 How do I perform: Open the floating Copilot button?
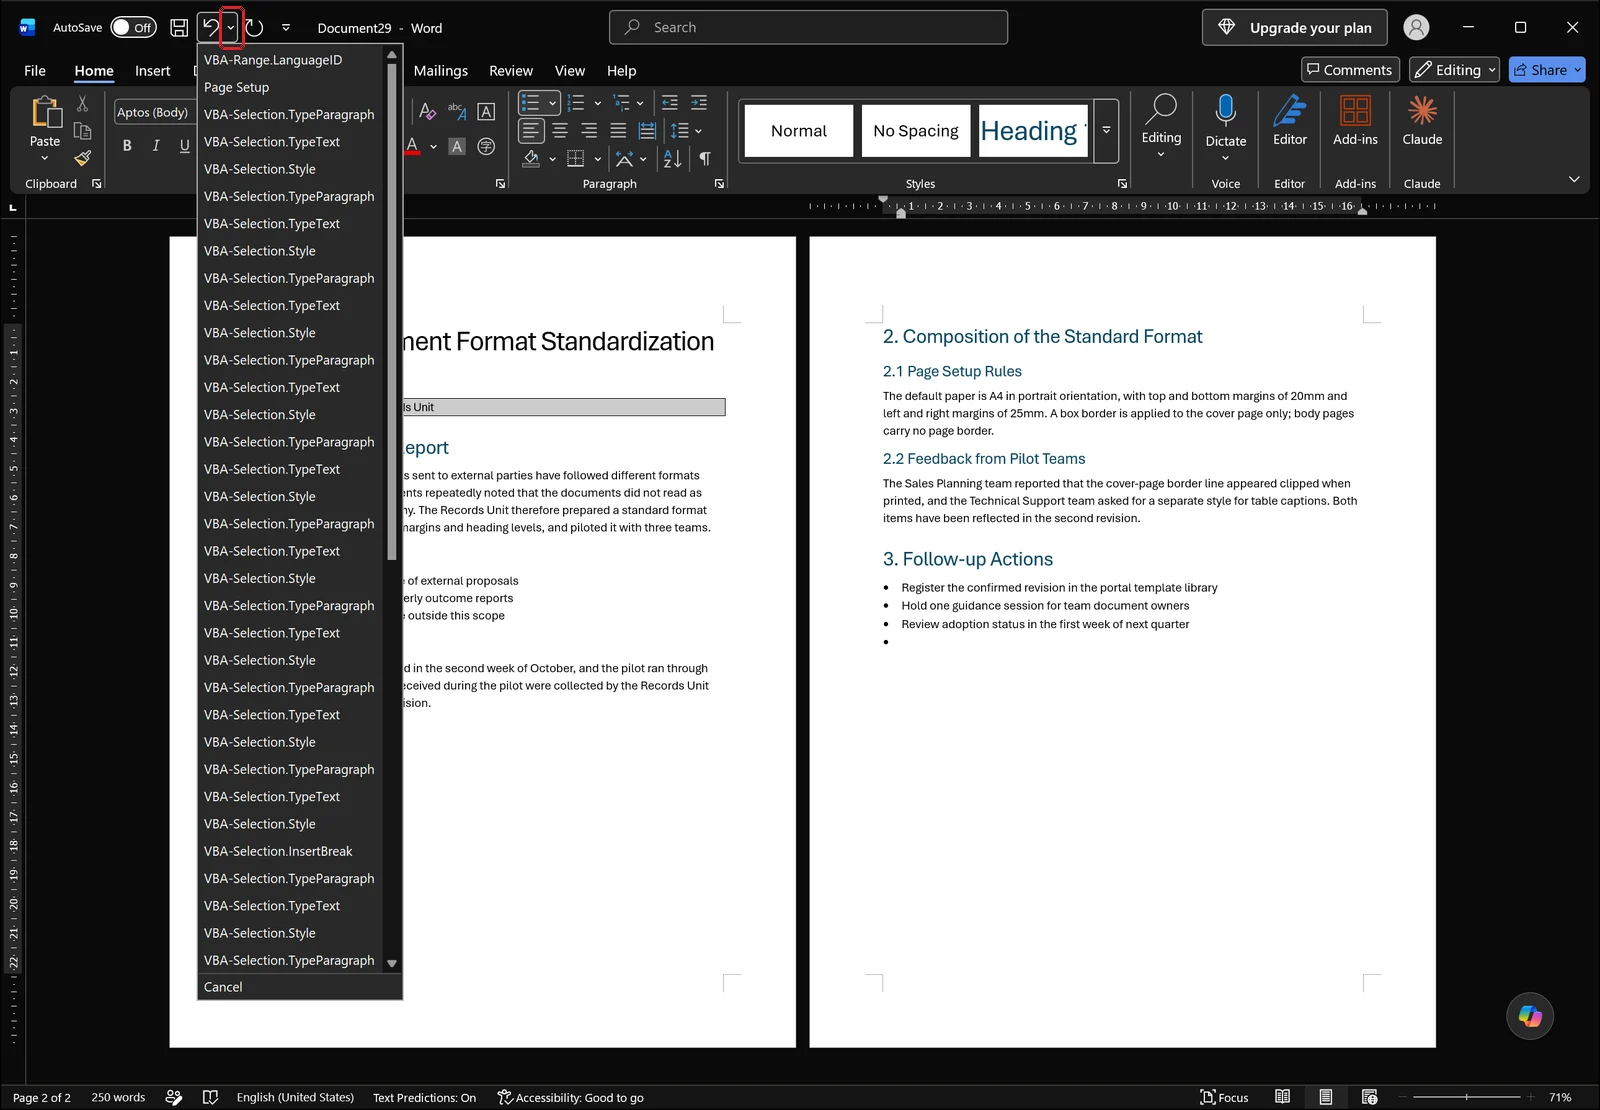click(1530, 1016)
